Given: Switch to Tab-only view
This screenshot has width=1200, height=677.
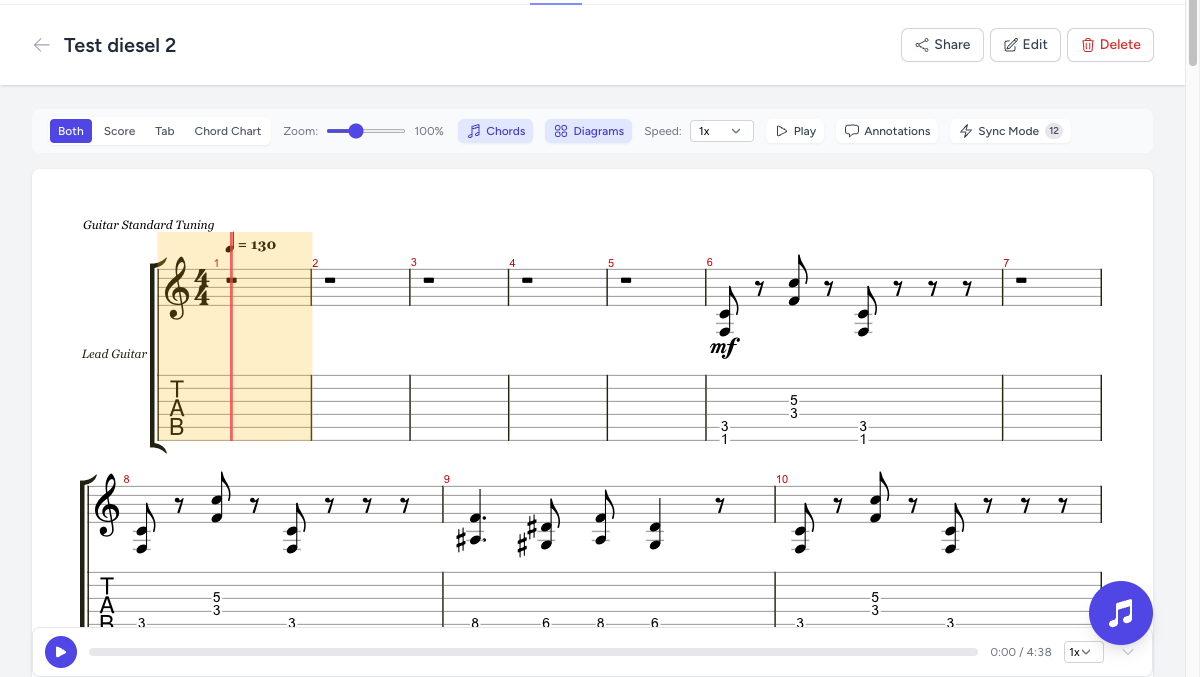Looking at the screenshot, I should tap(164, 130).
